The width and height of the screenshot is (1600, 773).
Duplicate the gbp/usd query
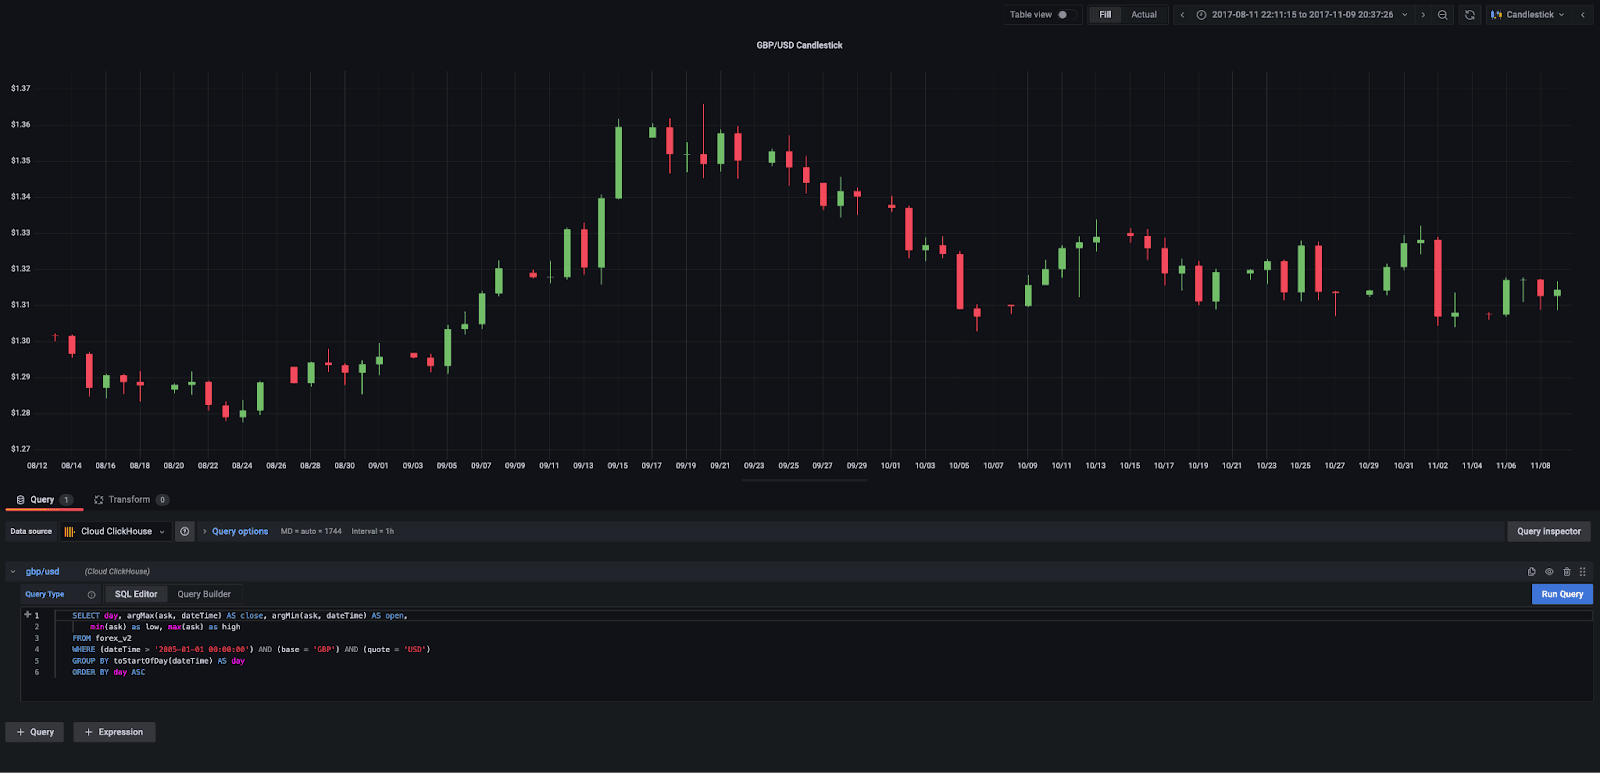pos(1531,572)
